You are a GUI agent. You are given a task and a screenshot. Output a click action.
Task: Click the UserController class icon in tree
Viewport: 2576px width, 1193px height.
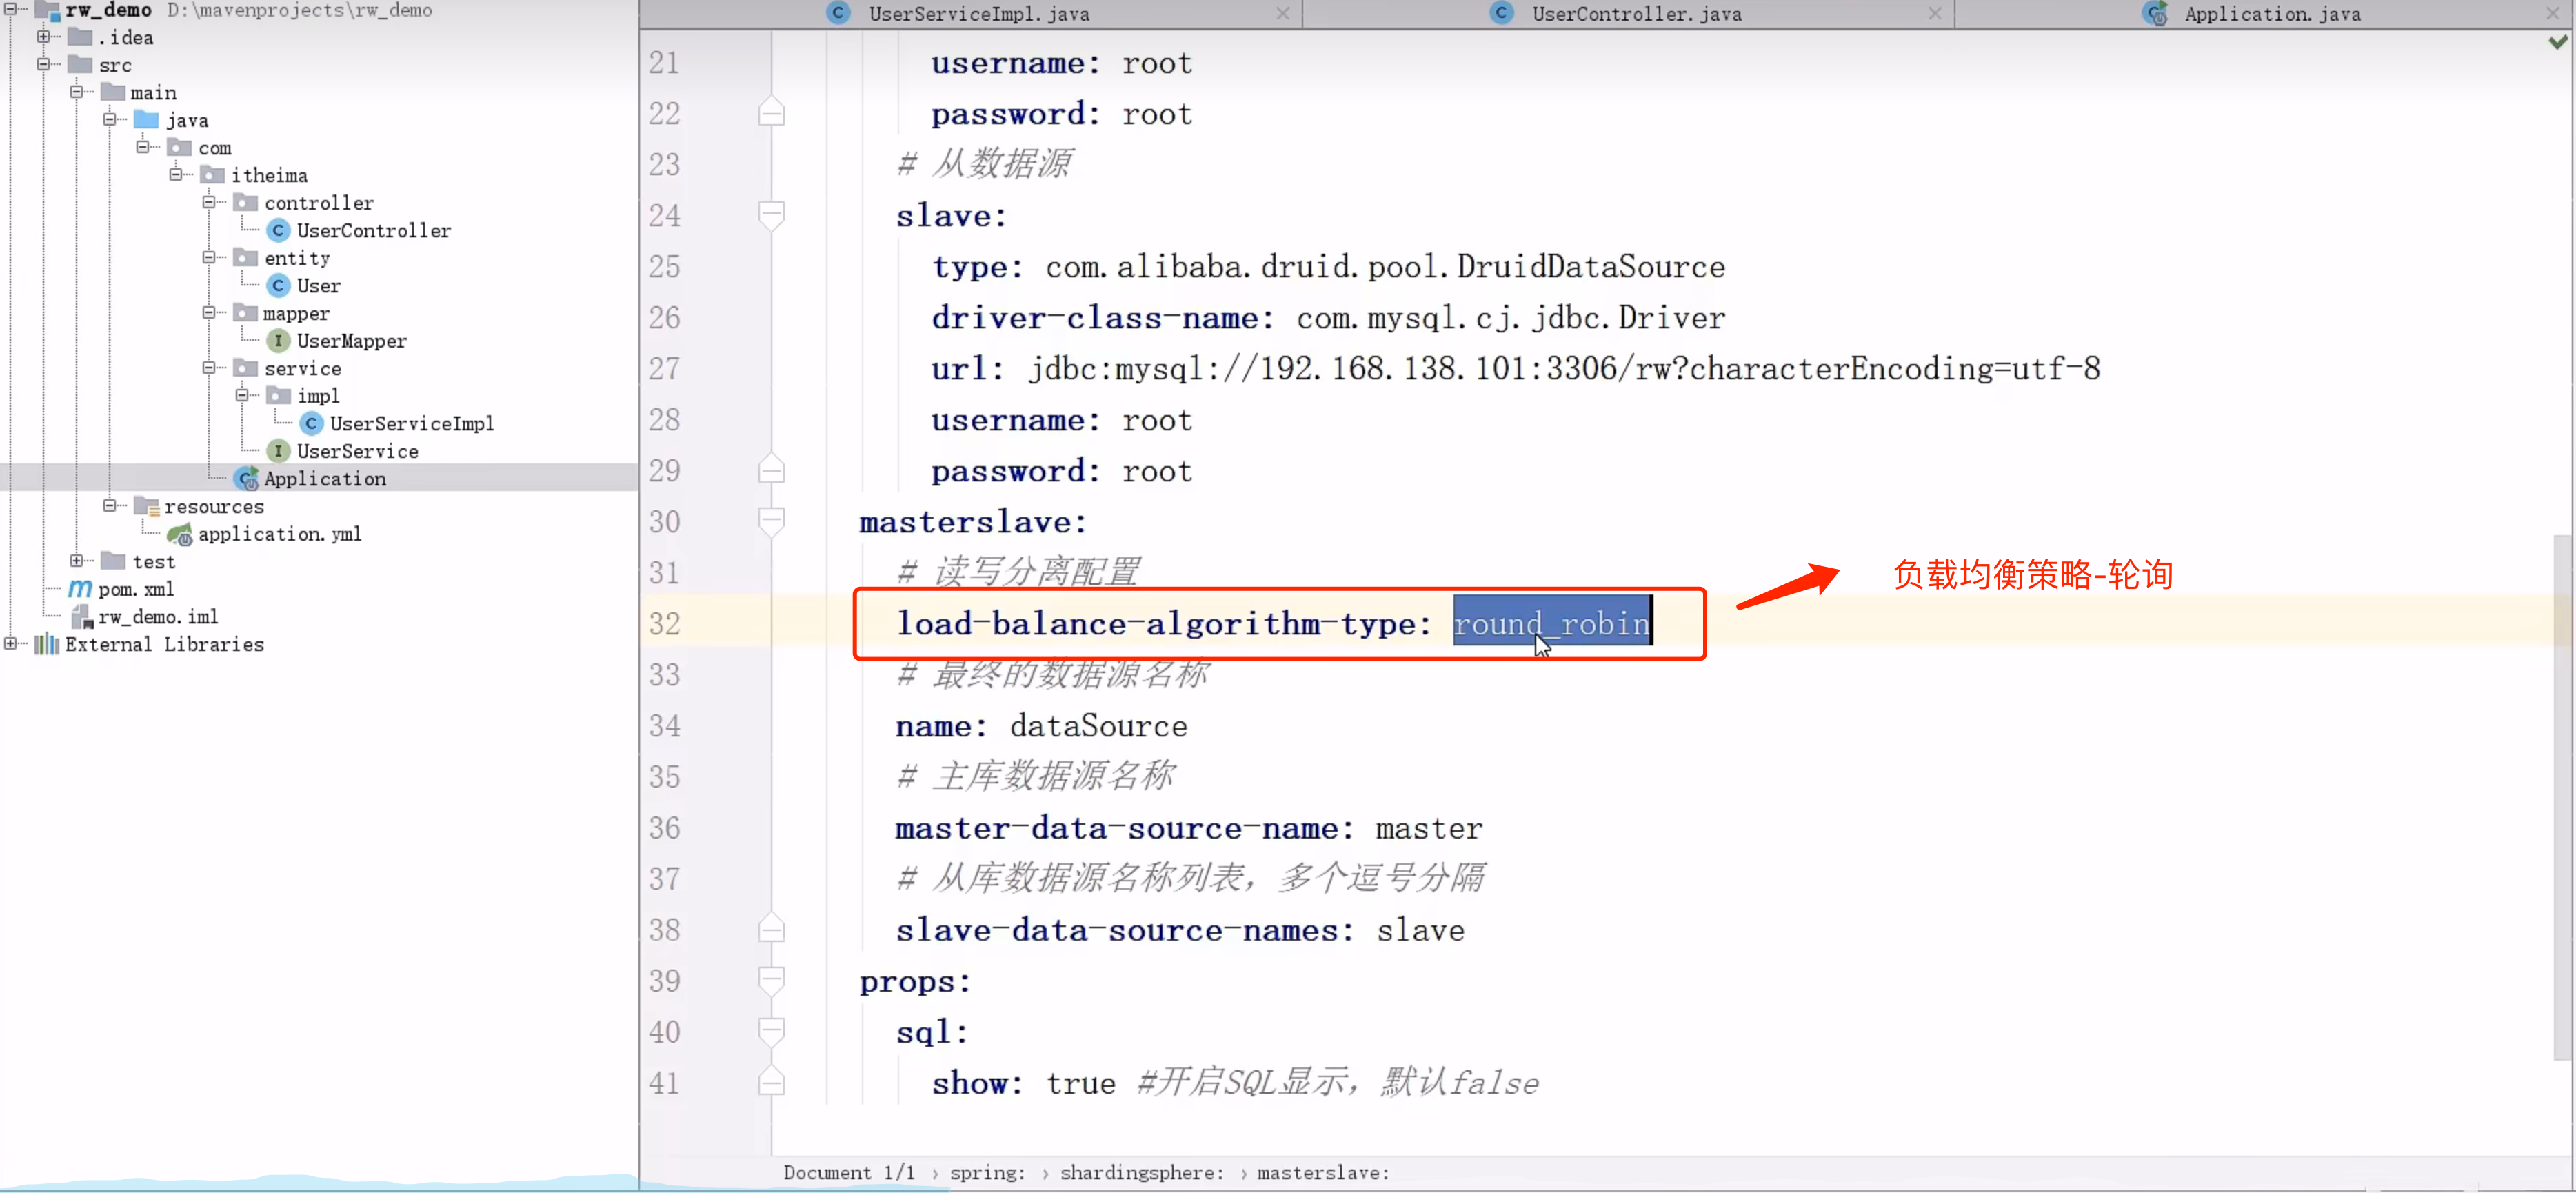(x=278, y=231)
